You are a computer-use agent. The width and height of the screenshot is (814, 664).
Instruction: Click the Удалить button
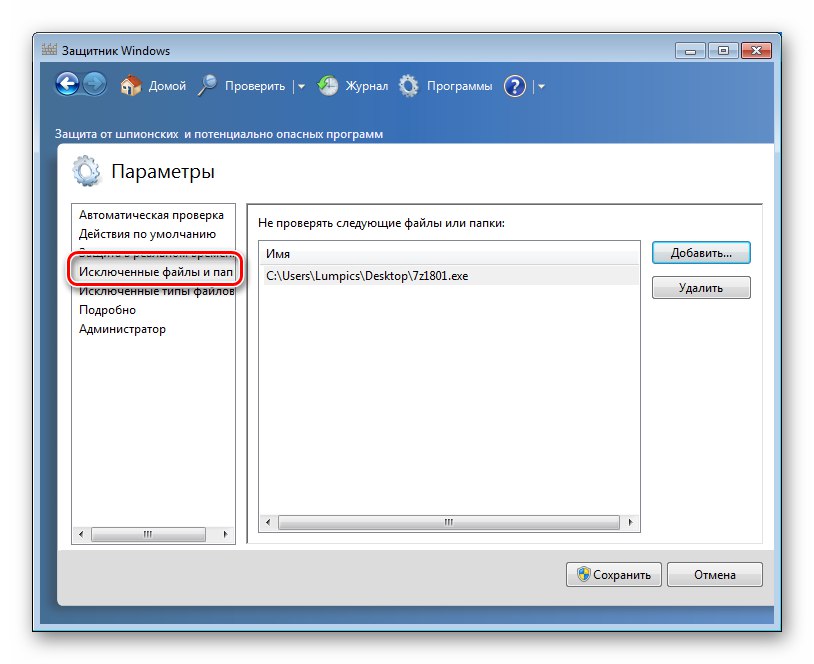click(701, 288)
